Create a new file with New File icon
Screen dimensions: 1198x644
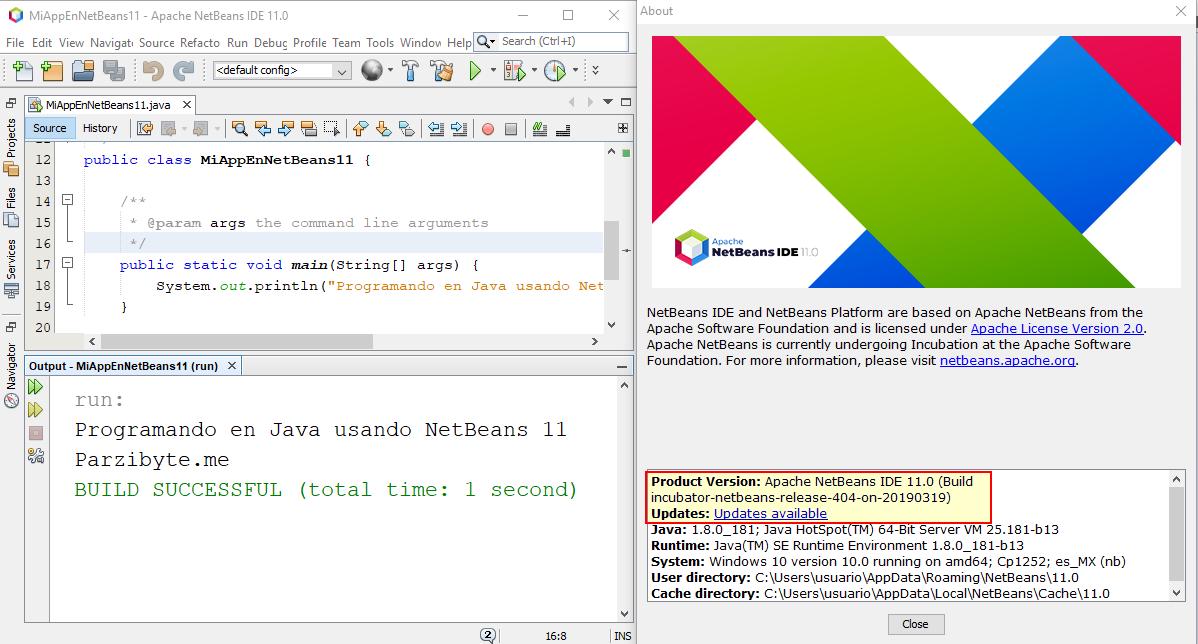click(x=23, y=71)
